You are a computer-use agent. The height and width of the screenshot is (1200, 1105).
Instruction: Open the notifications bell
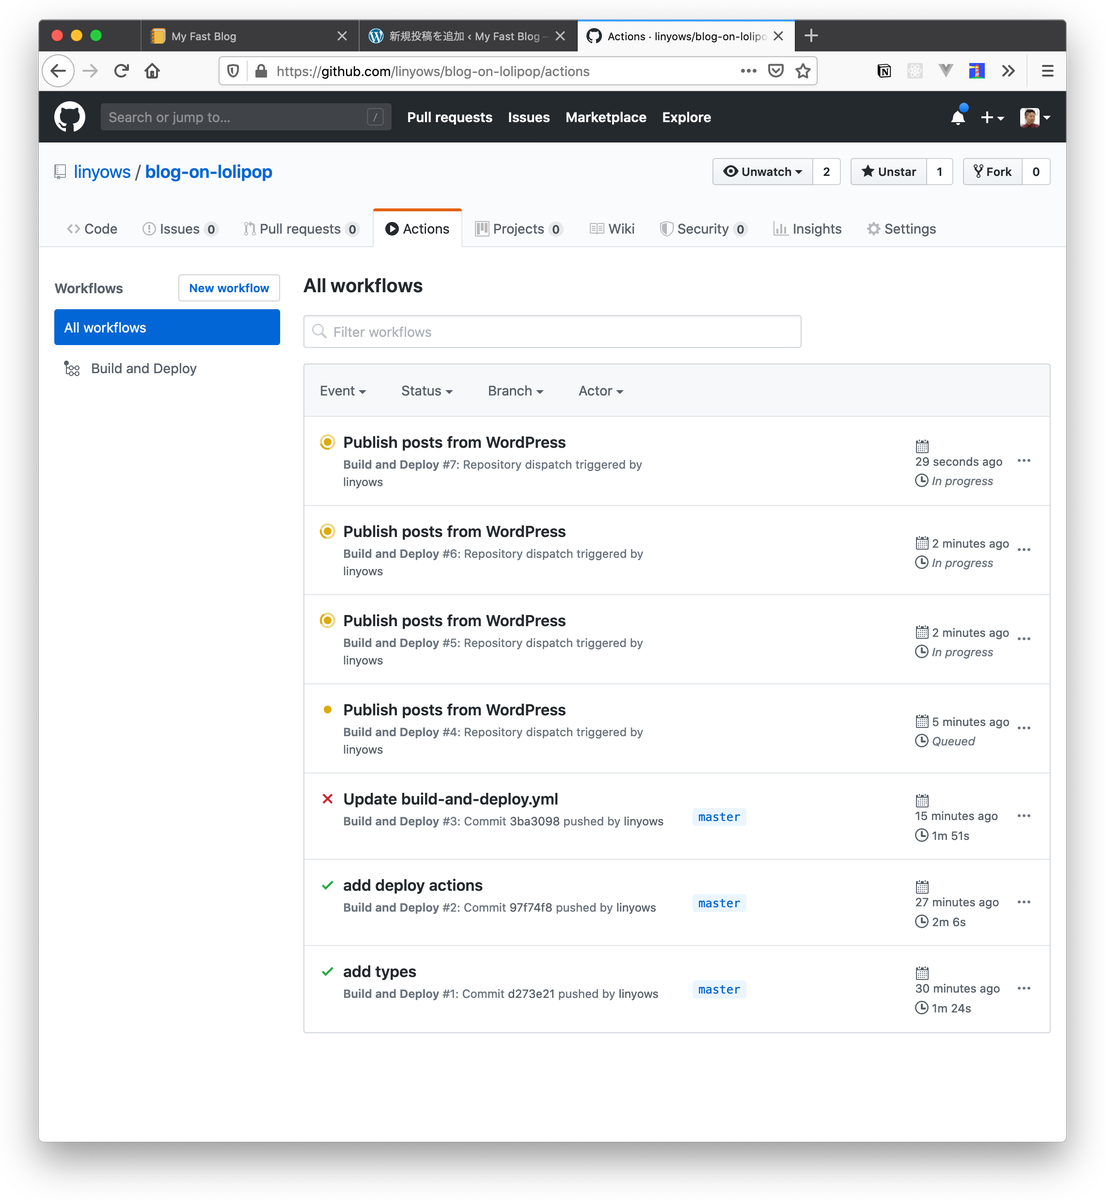point(958,117)
